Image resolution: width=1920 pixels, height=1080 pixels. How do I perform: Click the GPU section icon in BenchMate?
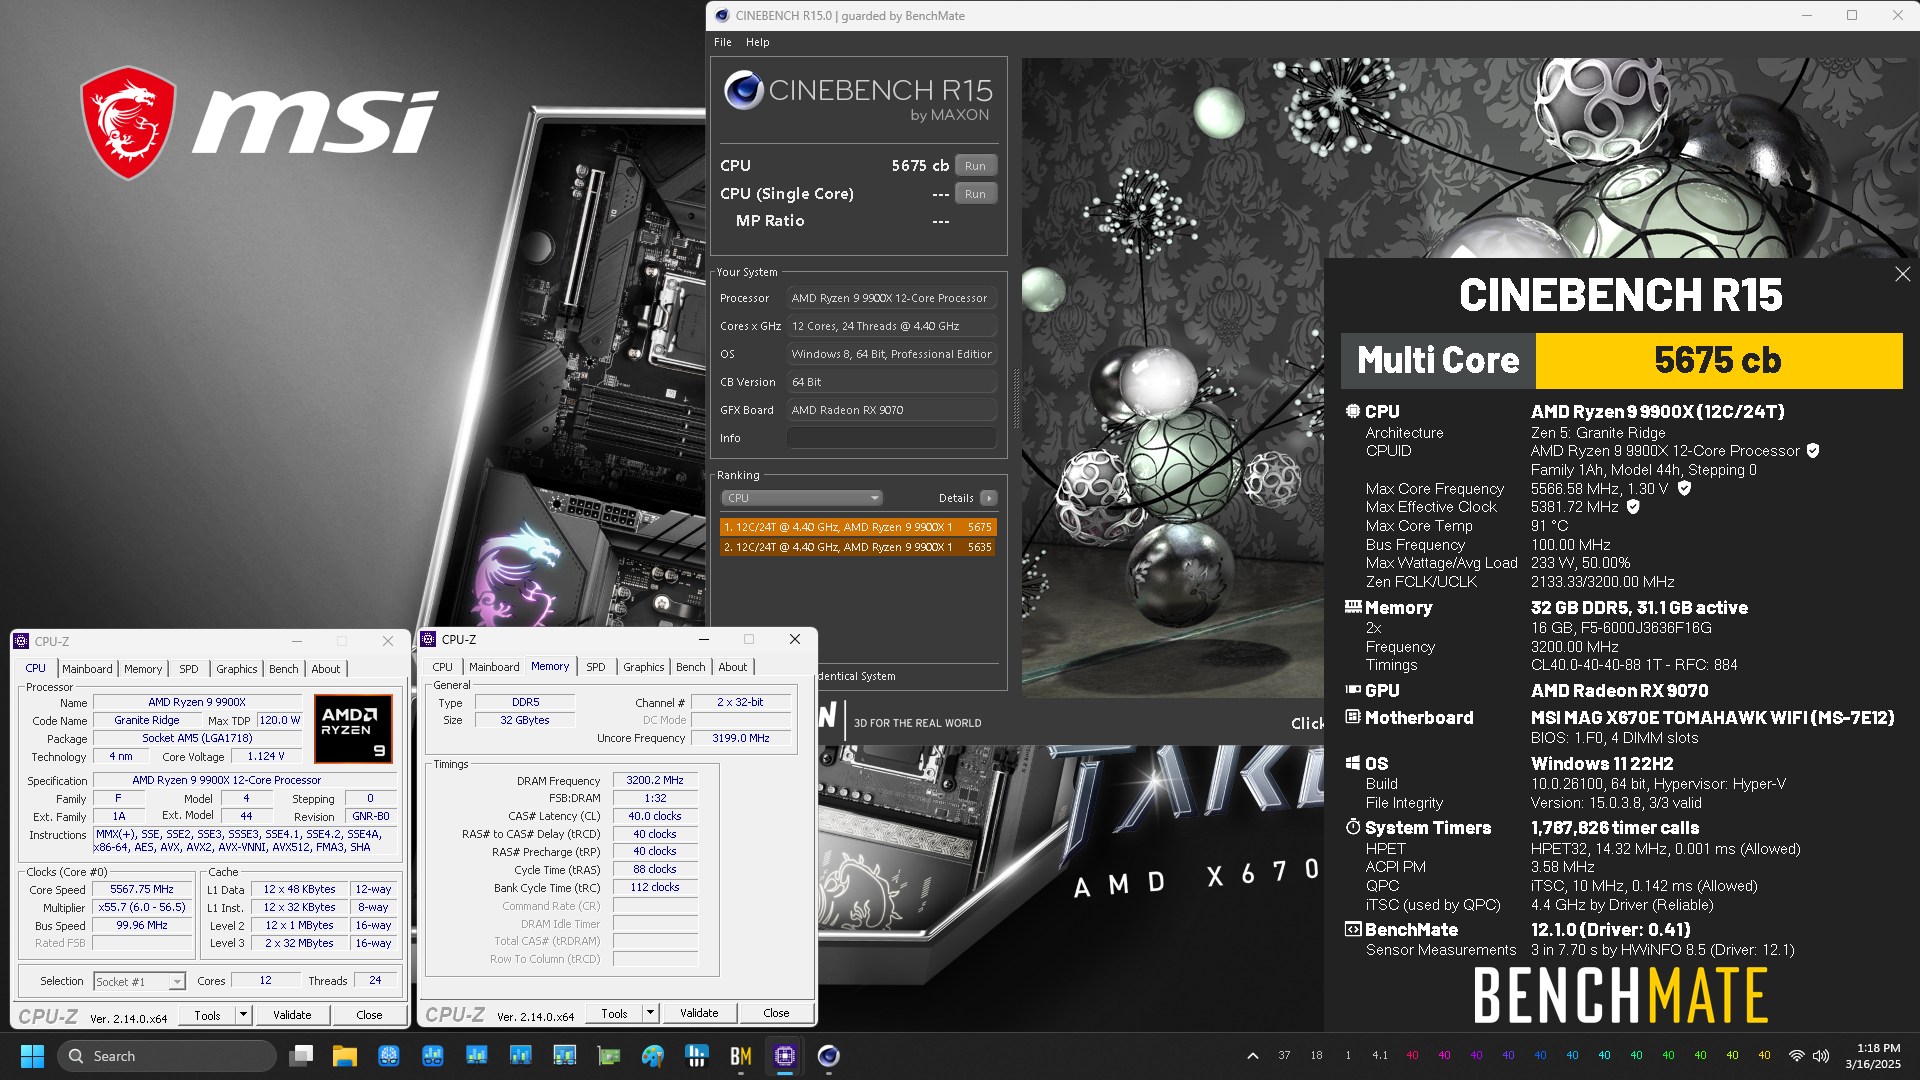point(1353,690)
